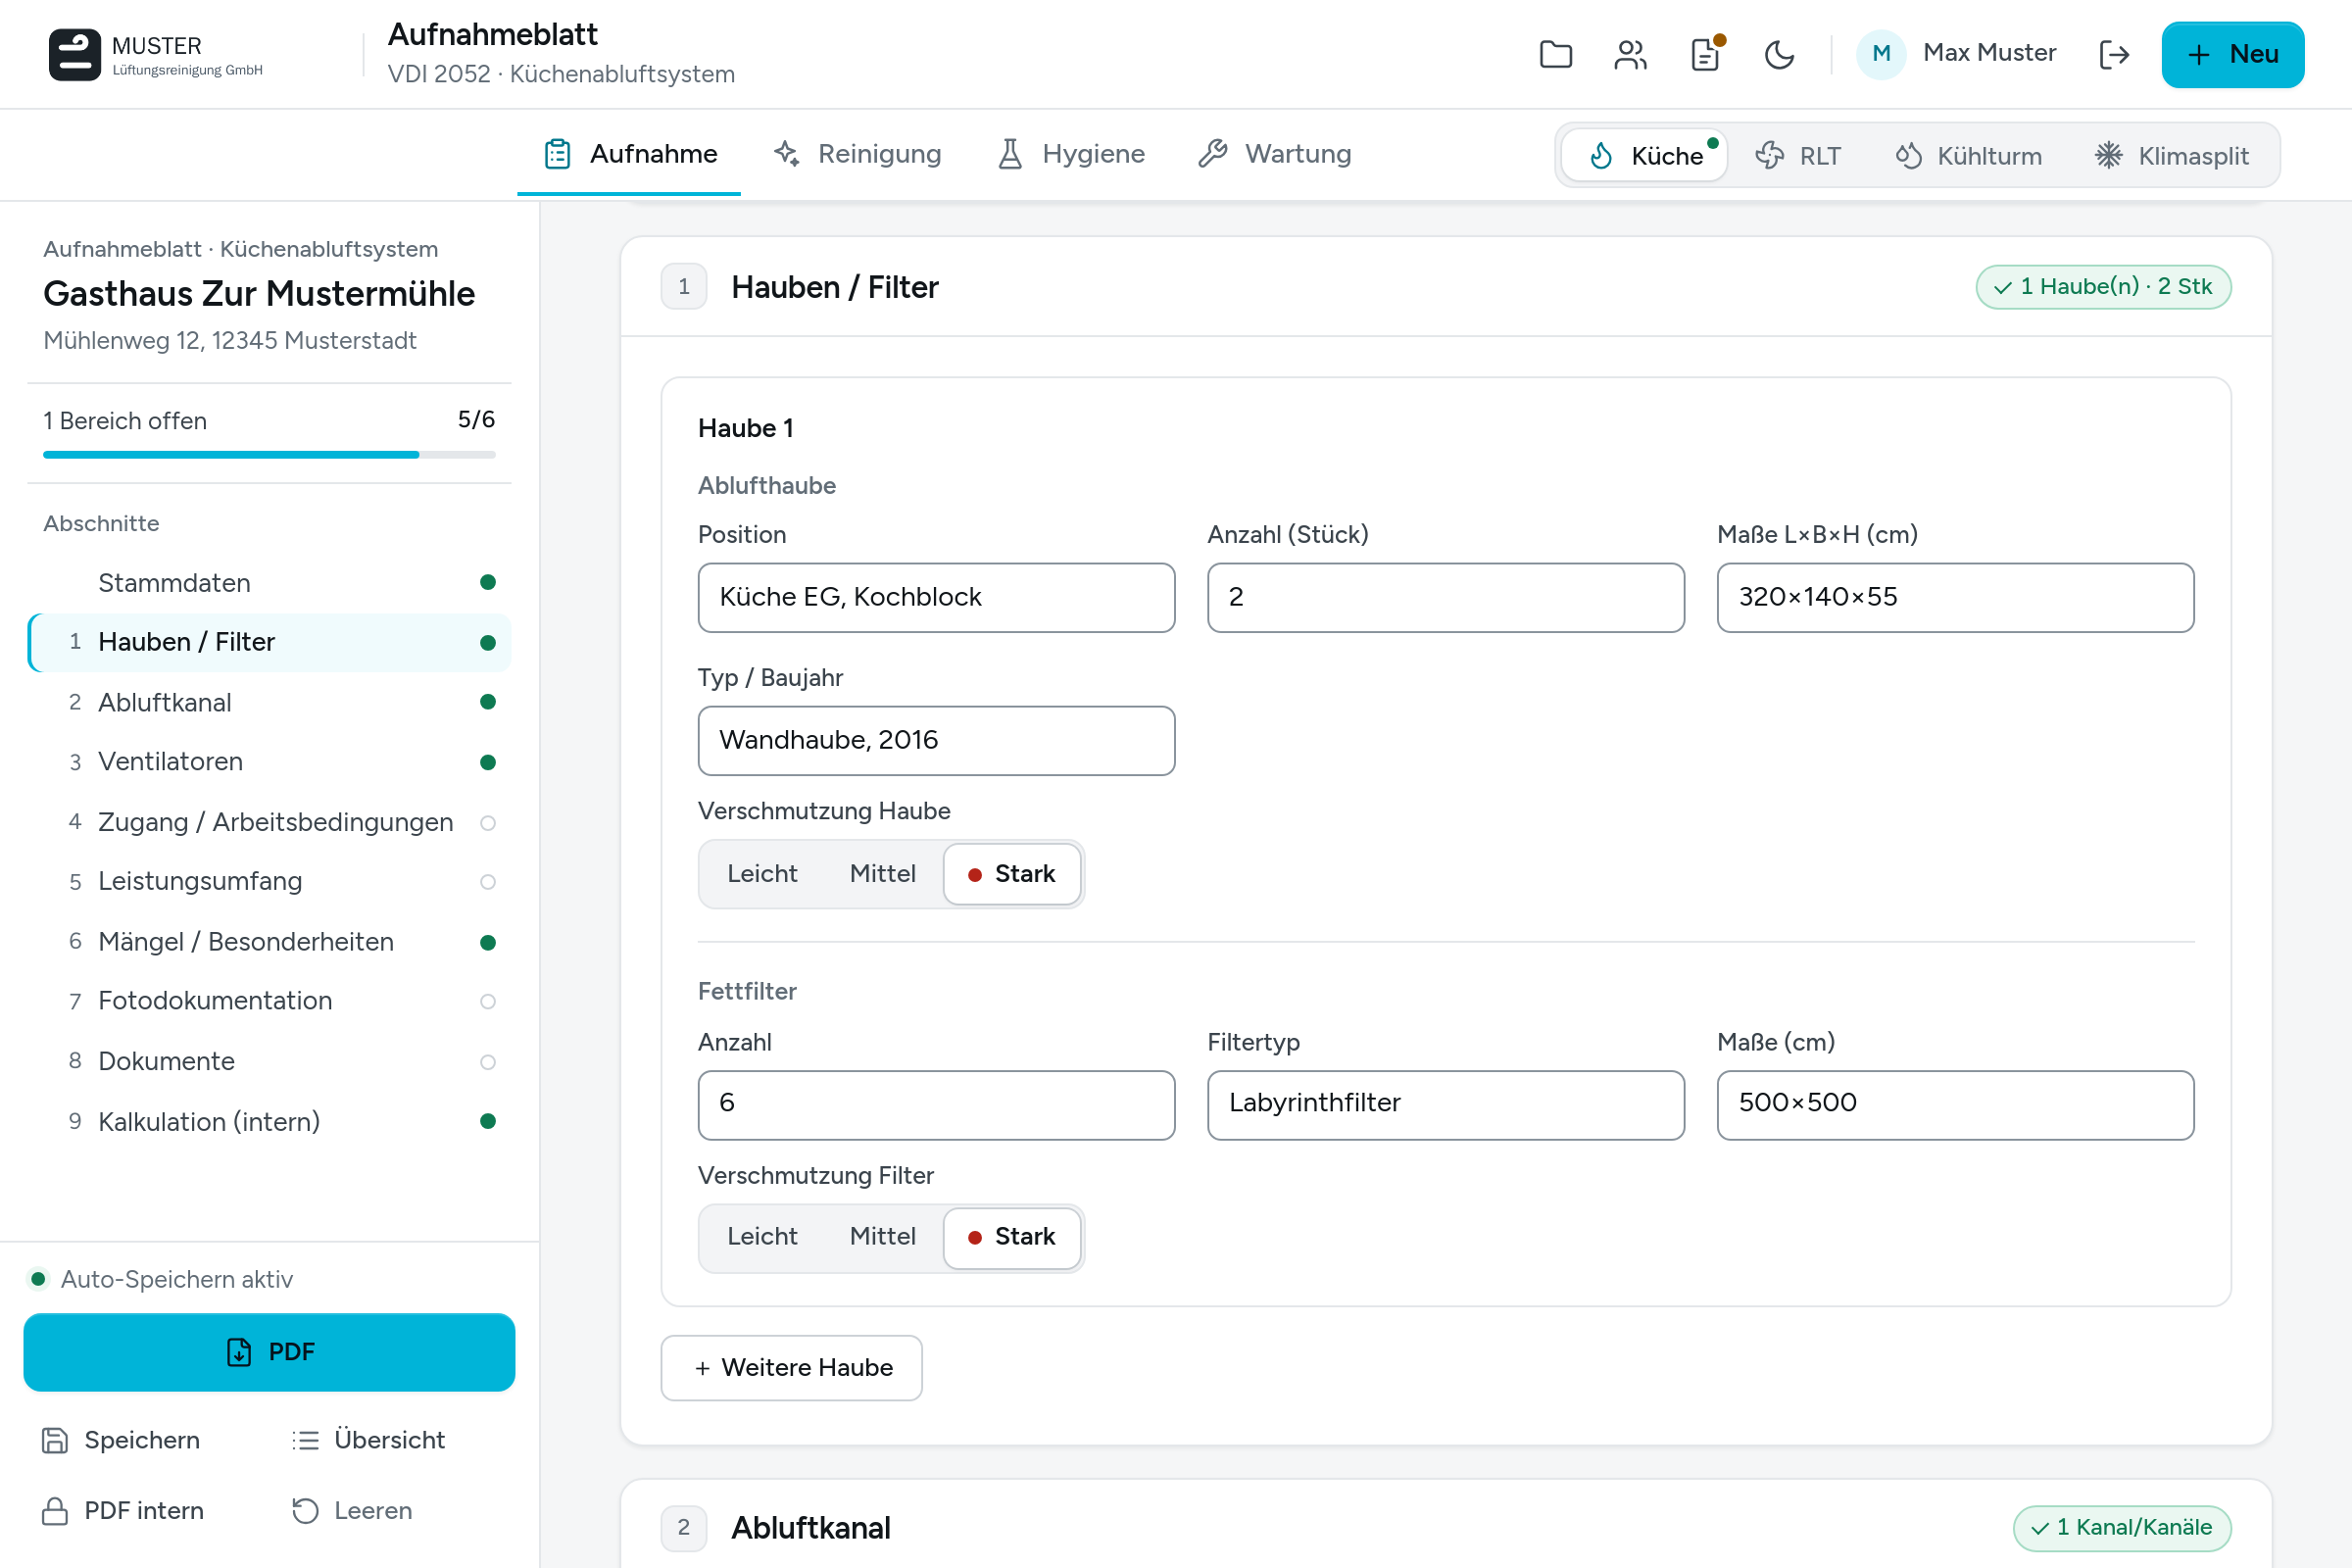Screen dimensions: 2352x1568
Task: Open the Übersicht overview
Action: coord(369,1440)
